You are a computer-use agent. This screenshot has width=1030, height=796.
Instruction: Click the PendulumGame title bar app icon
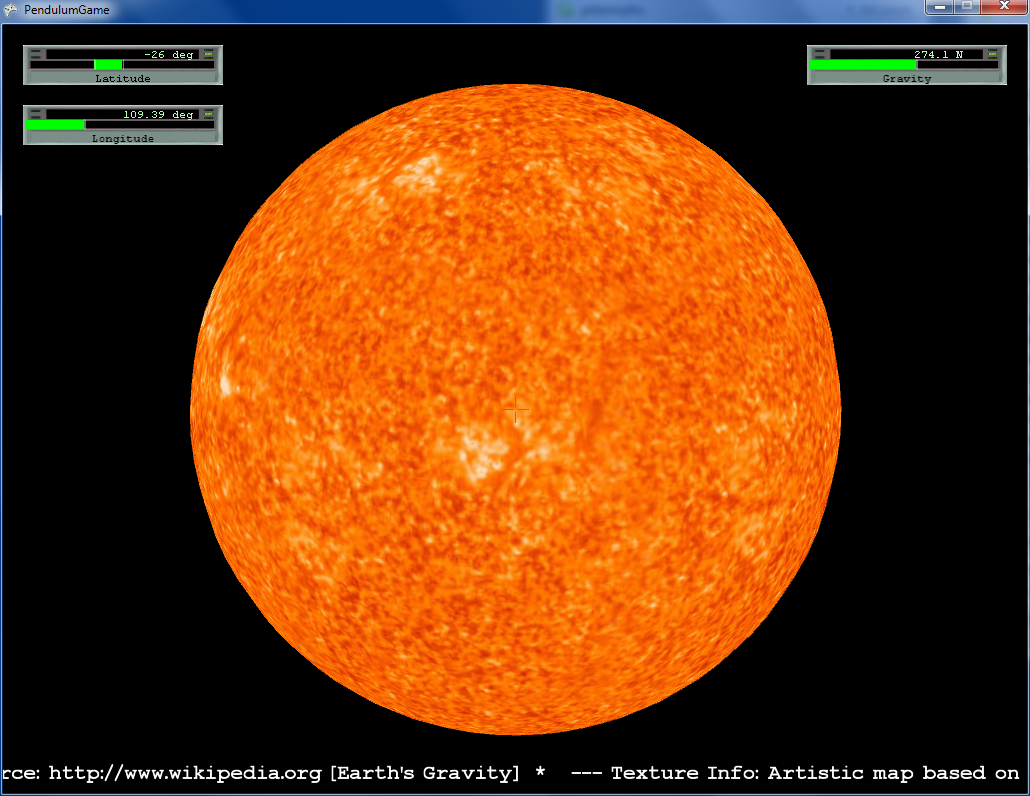pos(11,10)
